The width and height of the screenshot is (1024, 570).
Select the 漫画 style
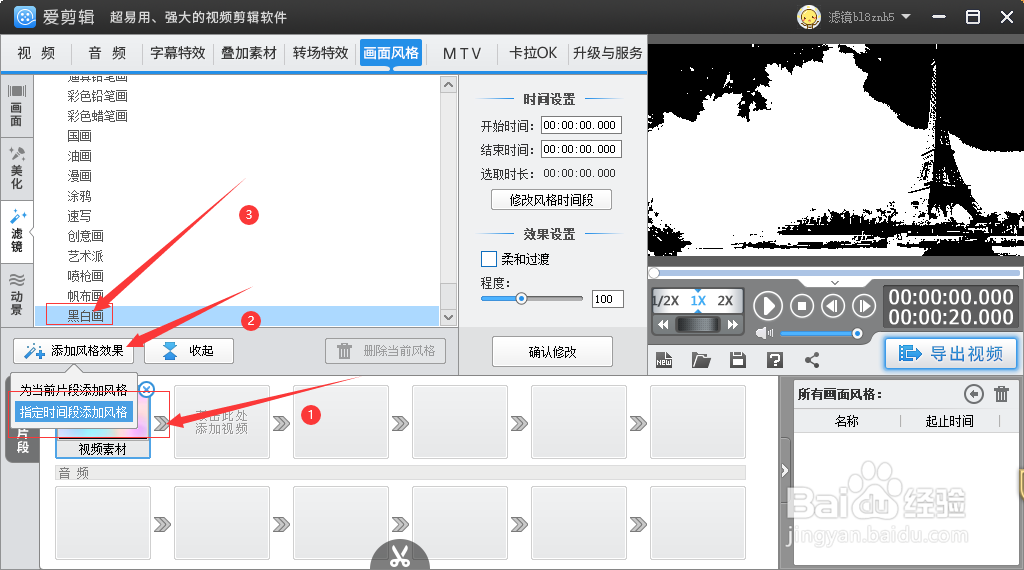click(79, 176)
